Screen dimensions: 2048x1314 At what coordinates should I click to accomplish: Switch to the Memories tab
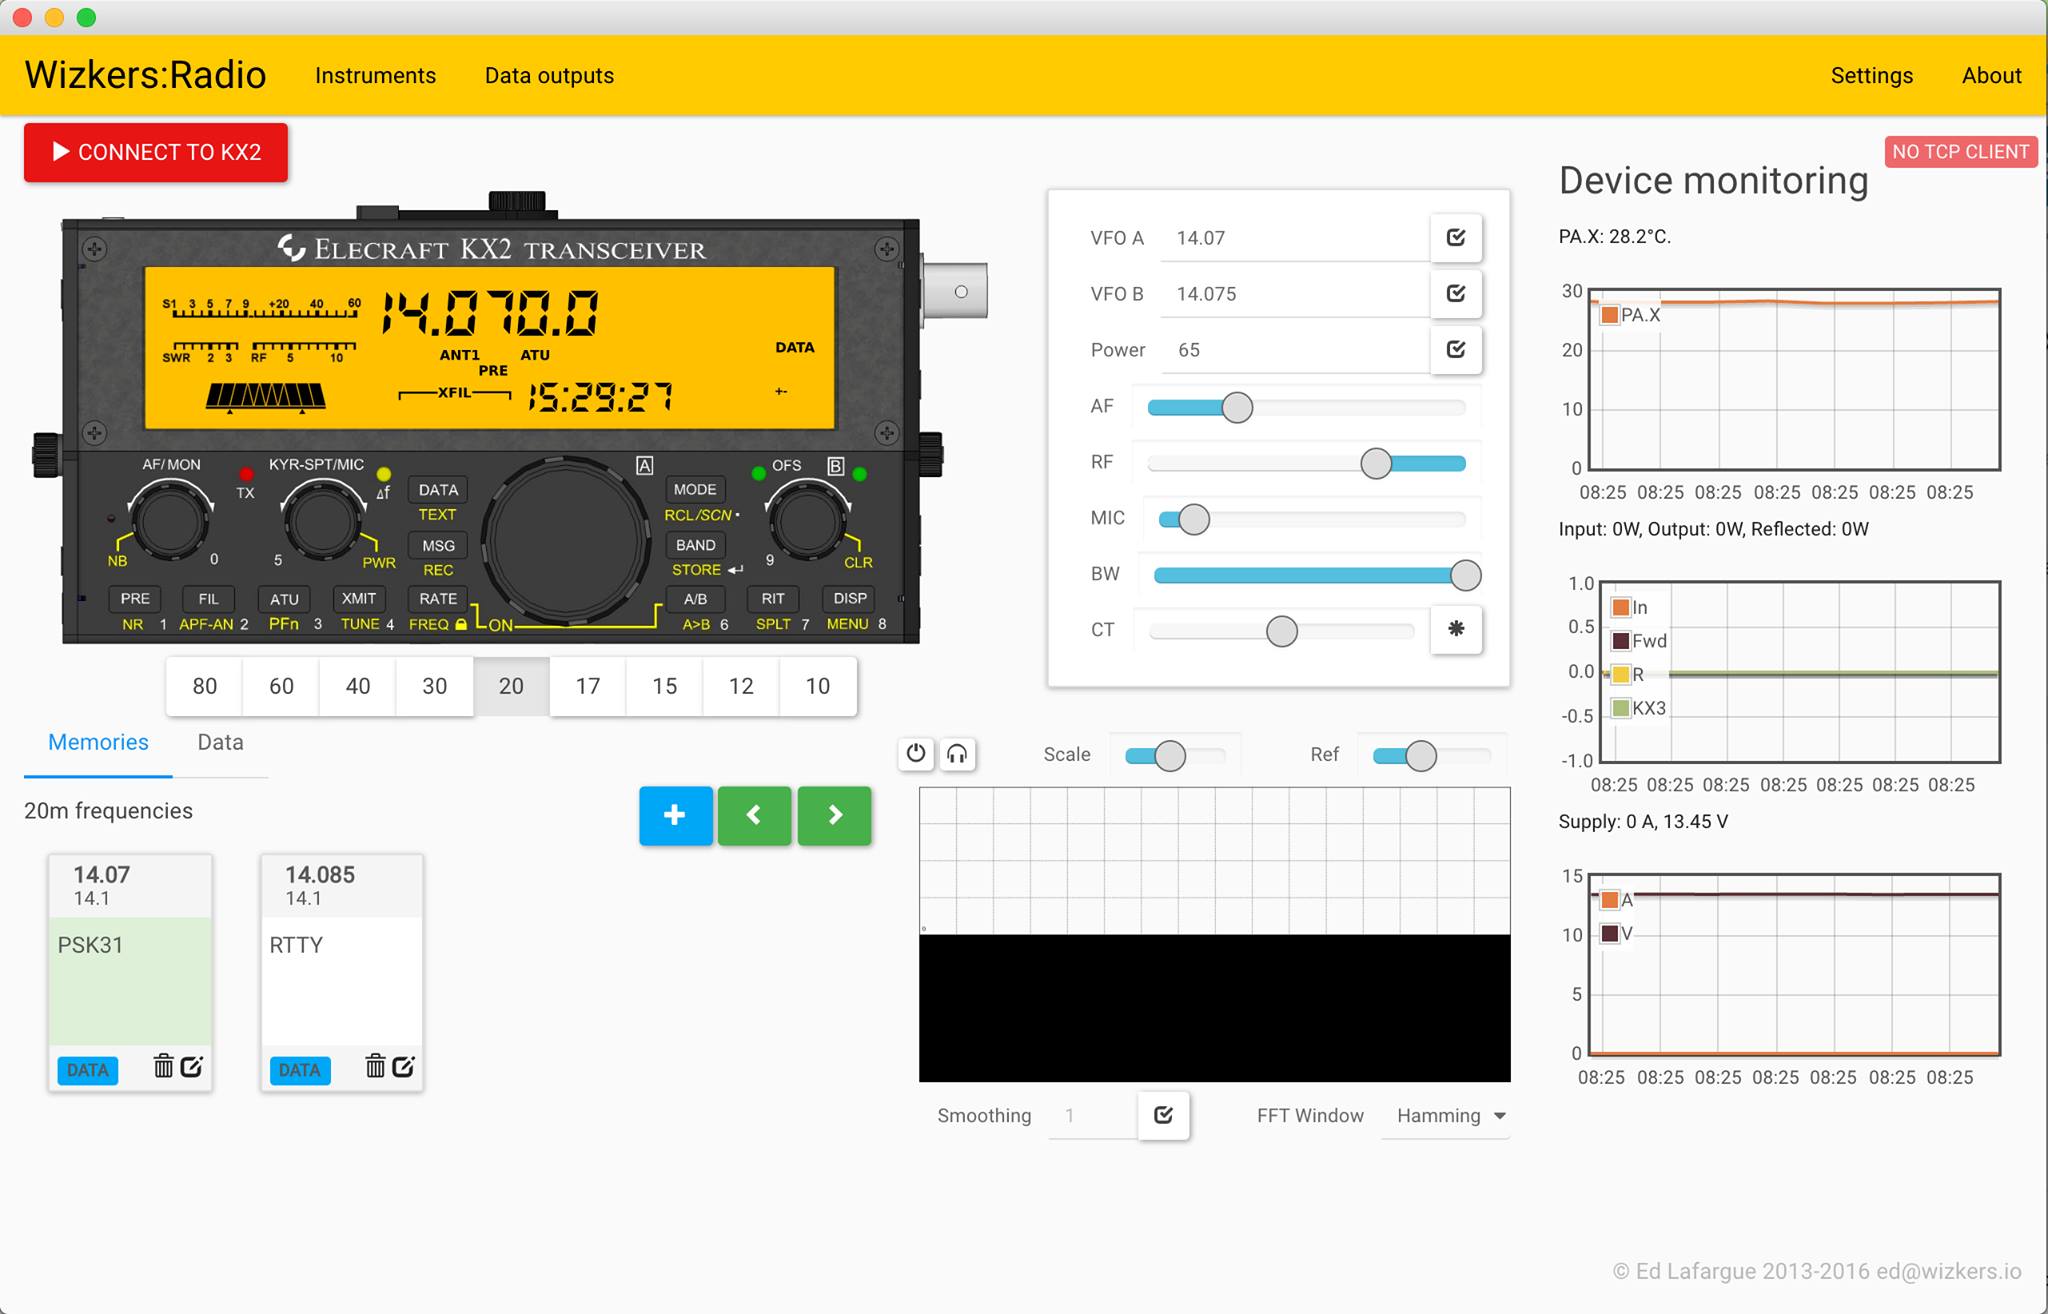(98, 742)
